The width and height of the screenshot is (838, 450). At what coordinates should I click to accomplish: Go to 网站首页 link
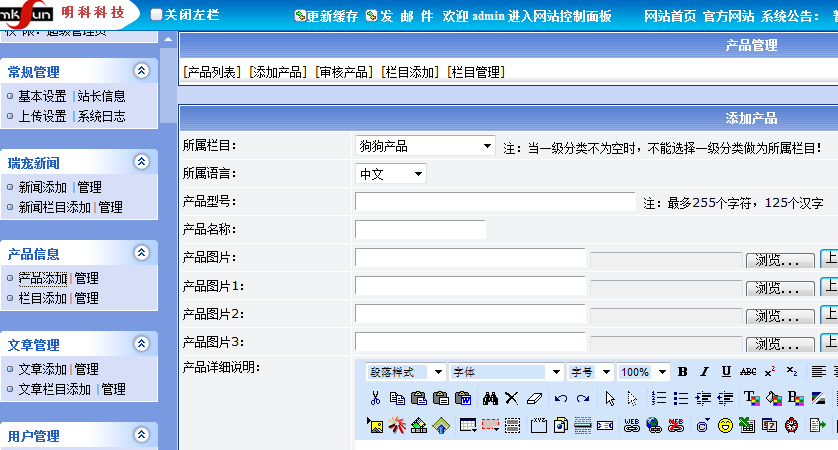pyautogui.click(x=670, y=16)
